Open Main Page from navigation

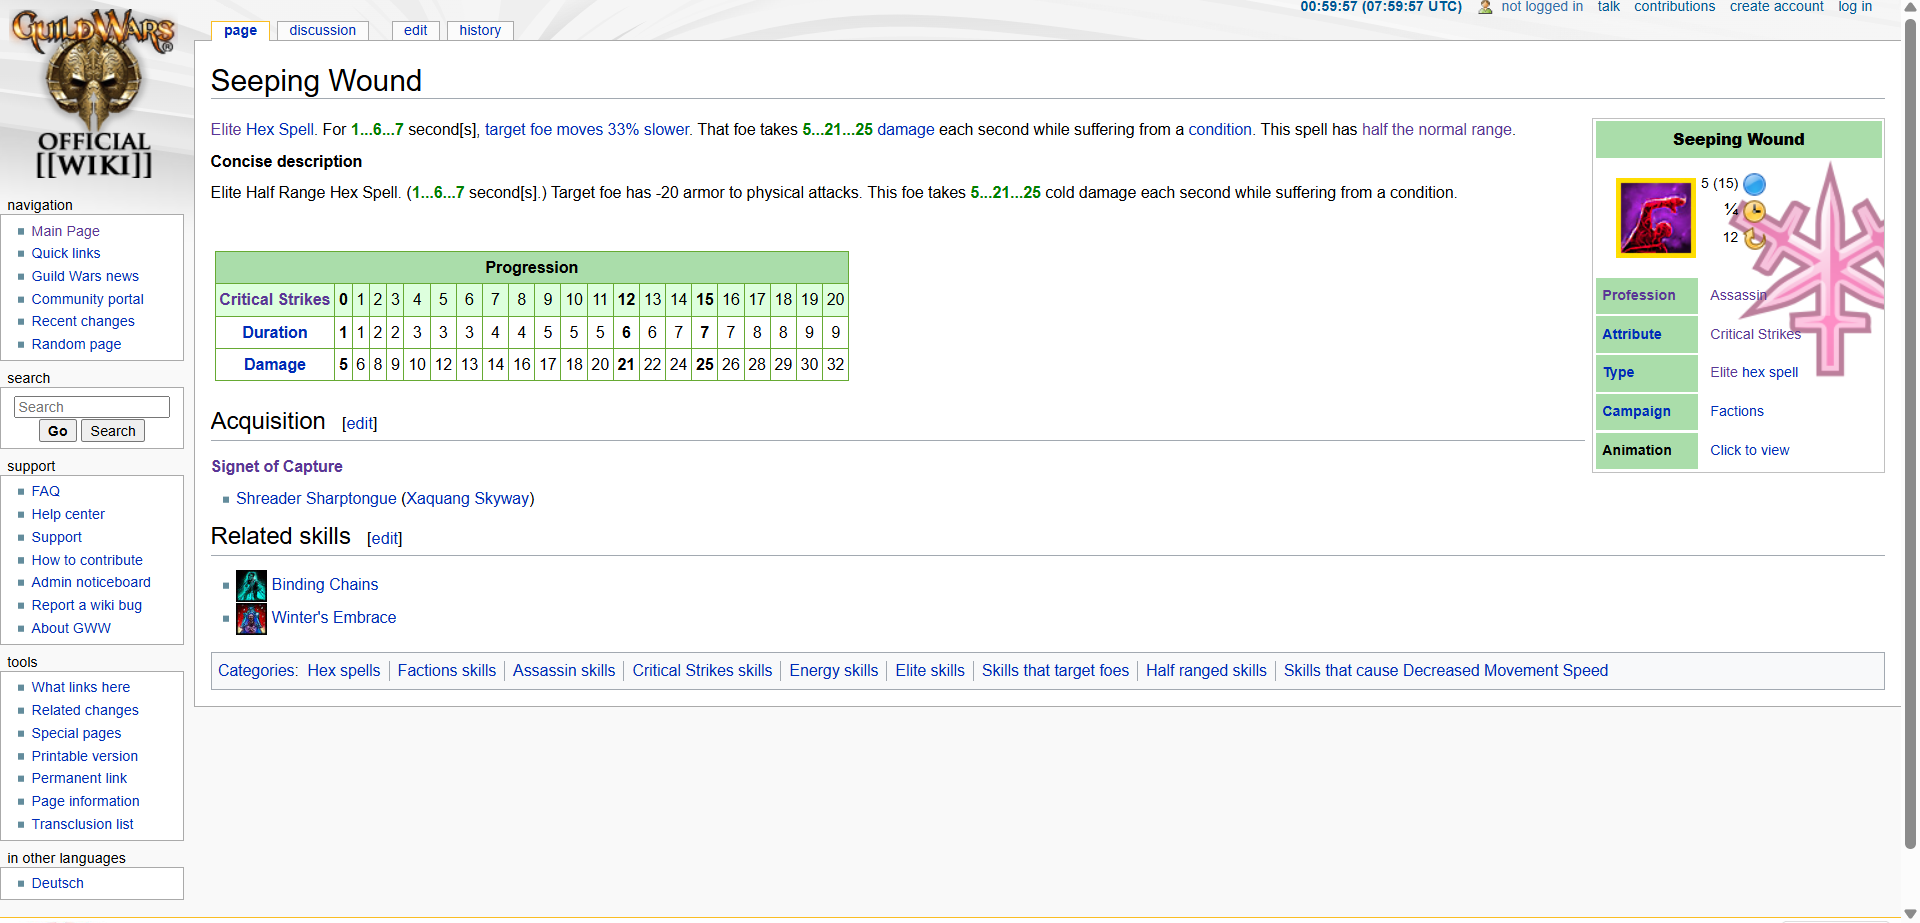65,231
